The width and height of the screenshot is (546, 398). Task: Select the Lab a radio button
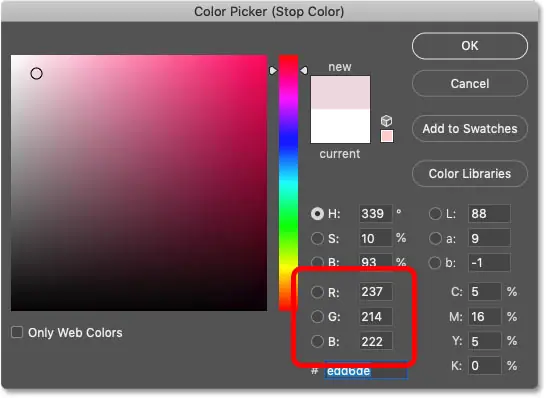pos(435,239)
